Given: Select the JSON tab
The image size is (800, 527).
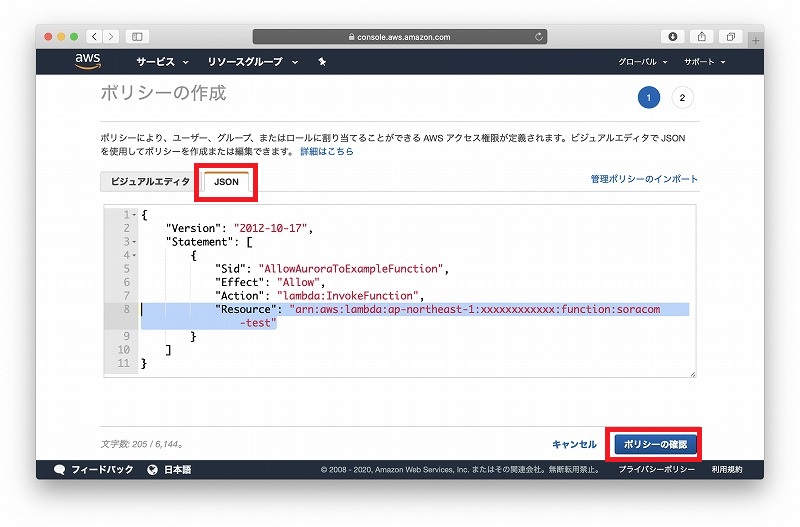Looking at the screenshot, I should click(226, 182).
